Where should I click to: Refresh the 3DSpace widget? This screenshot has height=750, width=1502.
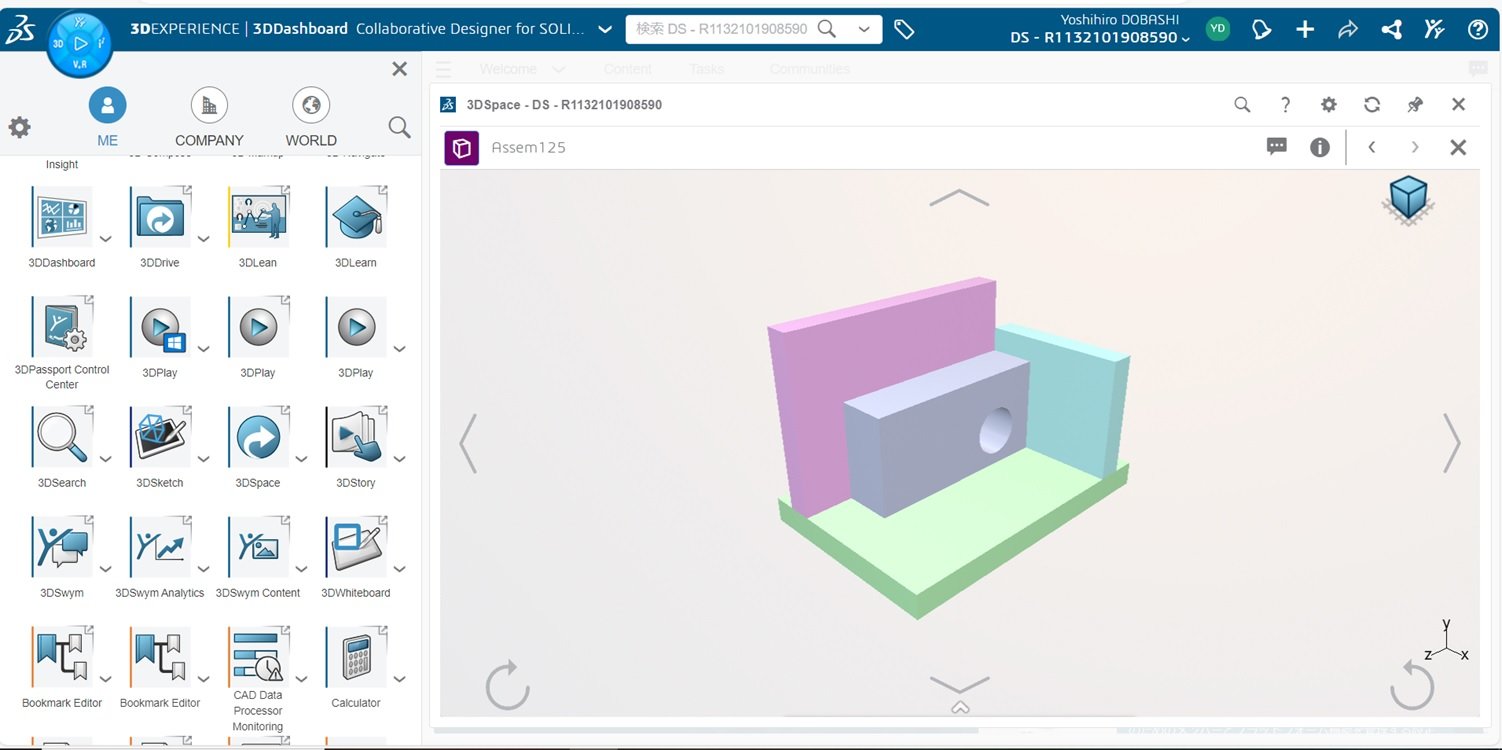(1372, 104)
